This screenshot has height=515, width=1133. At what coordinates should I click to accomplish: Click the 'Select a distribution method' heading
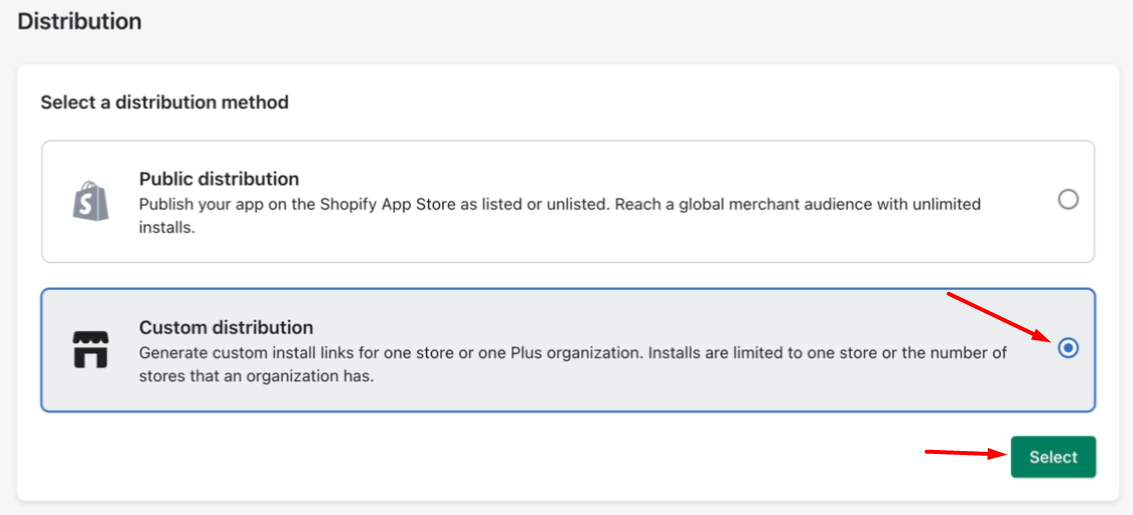[x=164, y=102]
